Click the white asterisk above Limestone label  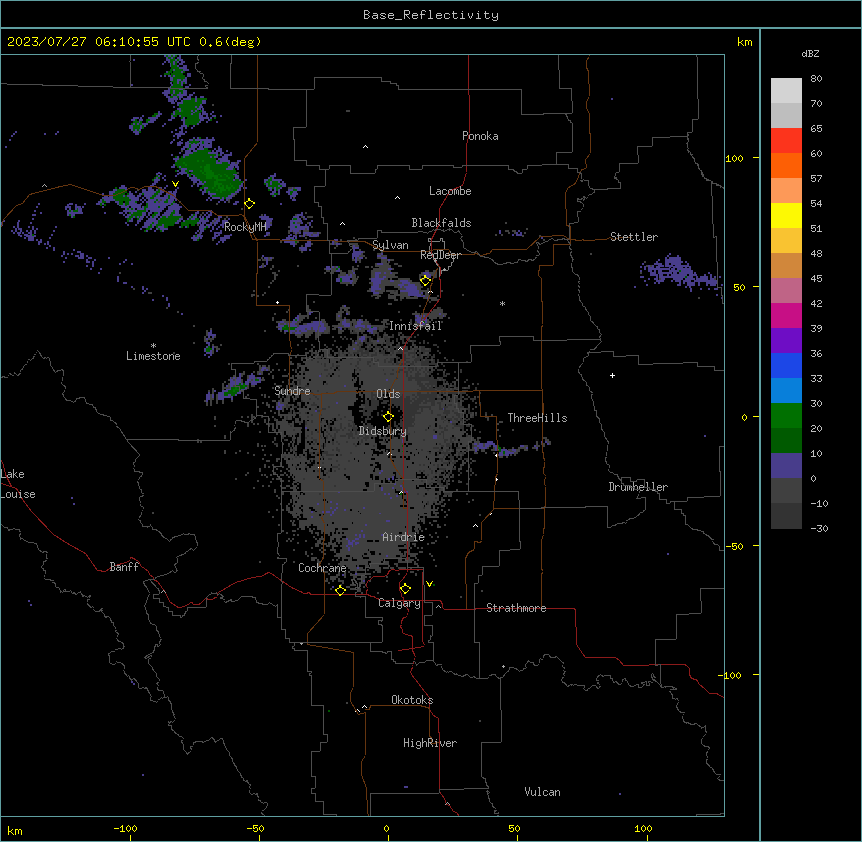[153, 345]
